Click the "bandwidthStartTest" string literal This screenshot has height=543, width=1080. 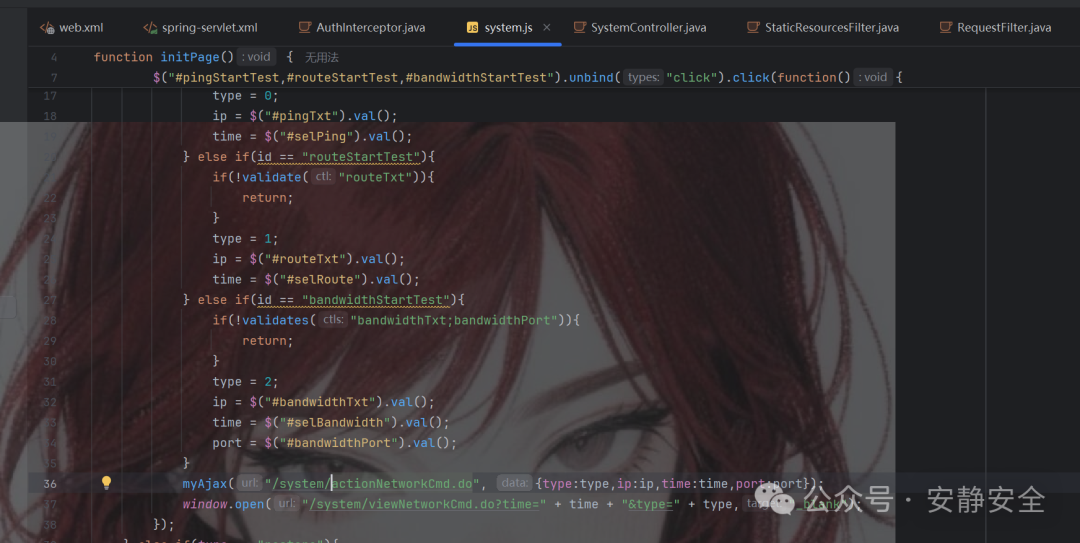click(375, 300)
